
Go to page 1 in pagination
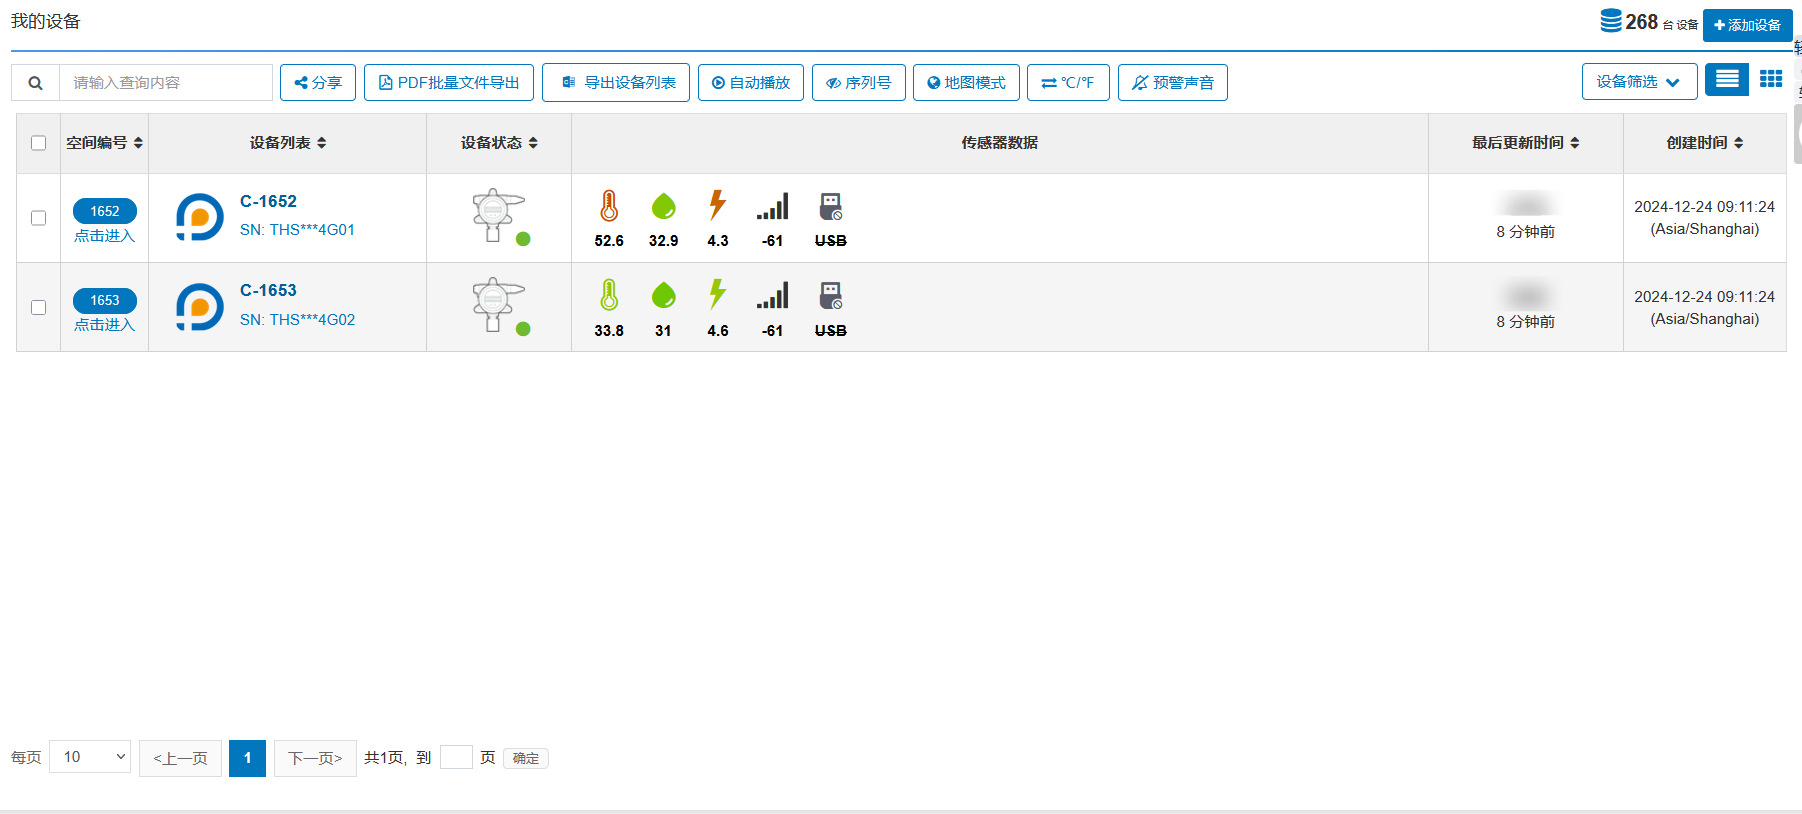tap(247, 758)
